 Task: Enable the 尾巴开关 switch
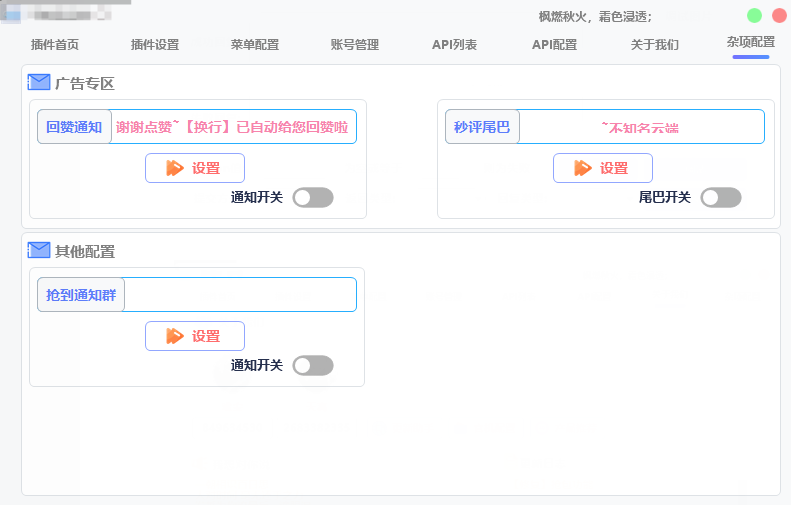pyautogui.click(x=721, y=198)
